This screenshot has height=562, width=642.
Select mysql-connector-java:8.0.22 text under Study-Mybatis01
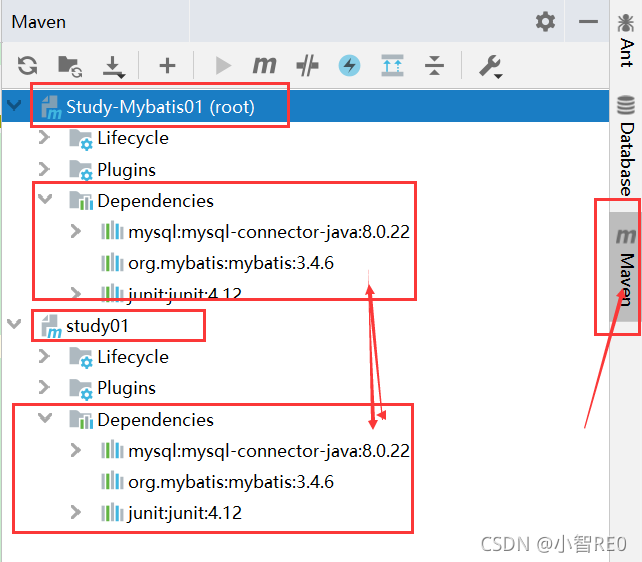tap(269, 232)
